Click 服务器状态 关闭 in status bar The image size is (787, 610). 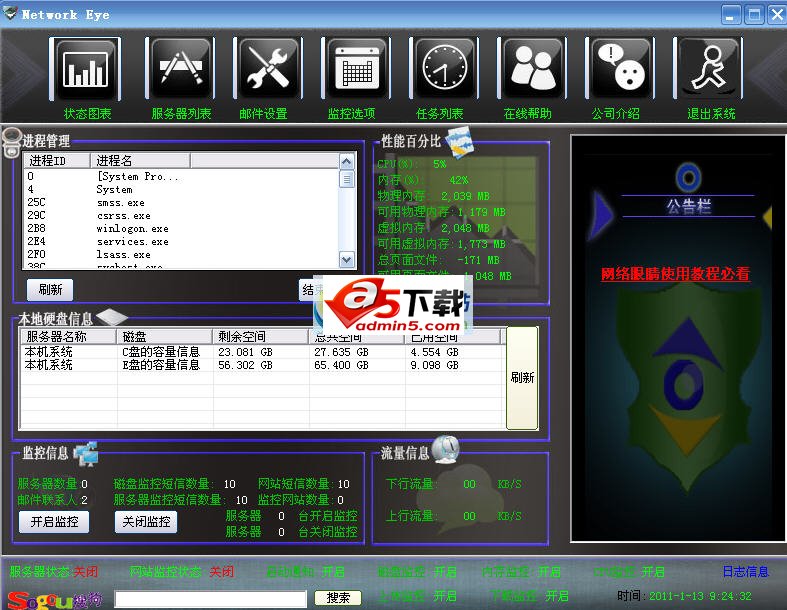[54, 571]
